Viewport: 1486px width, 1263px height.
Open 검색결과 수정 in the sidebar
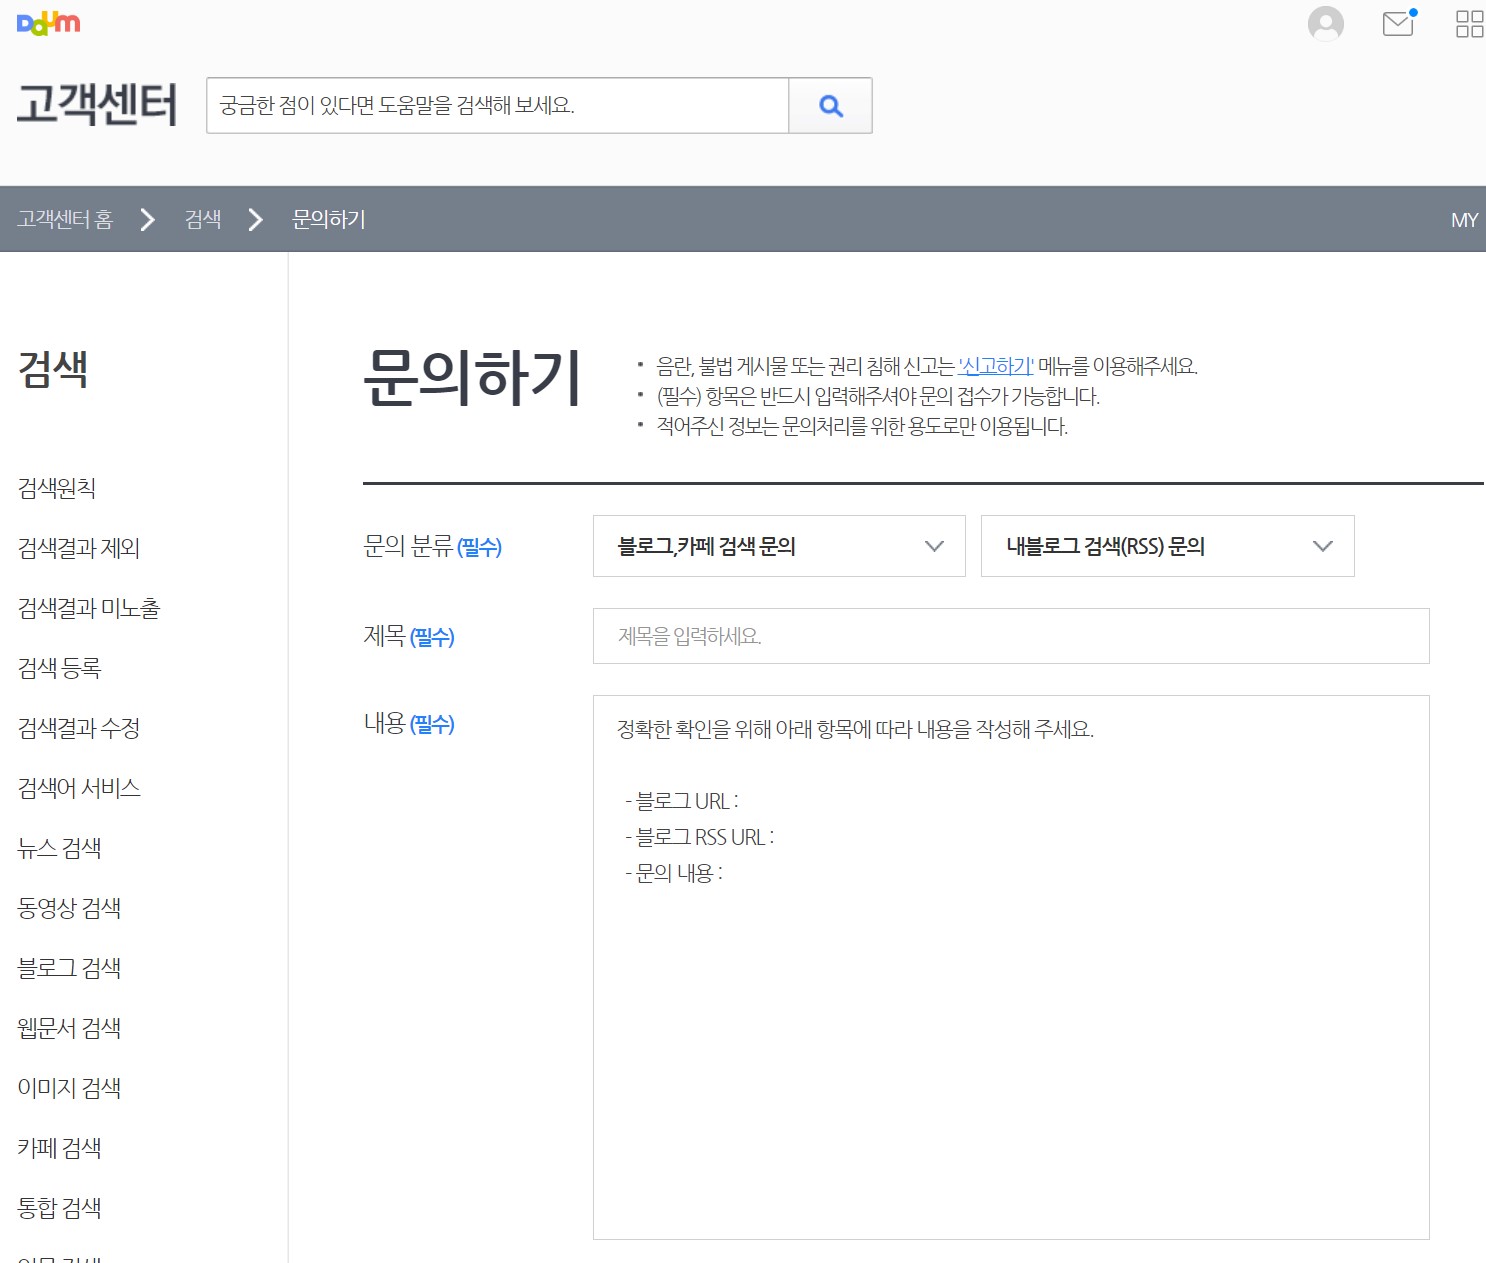click(79, 728)
